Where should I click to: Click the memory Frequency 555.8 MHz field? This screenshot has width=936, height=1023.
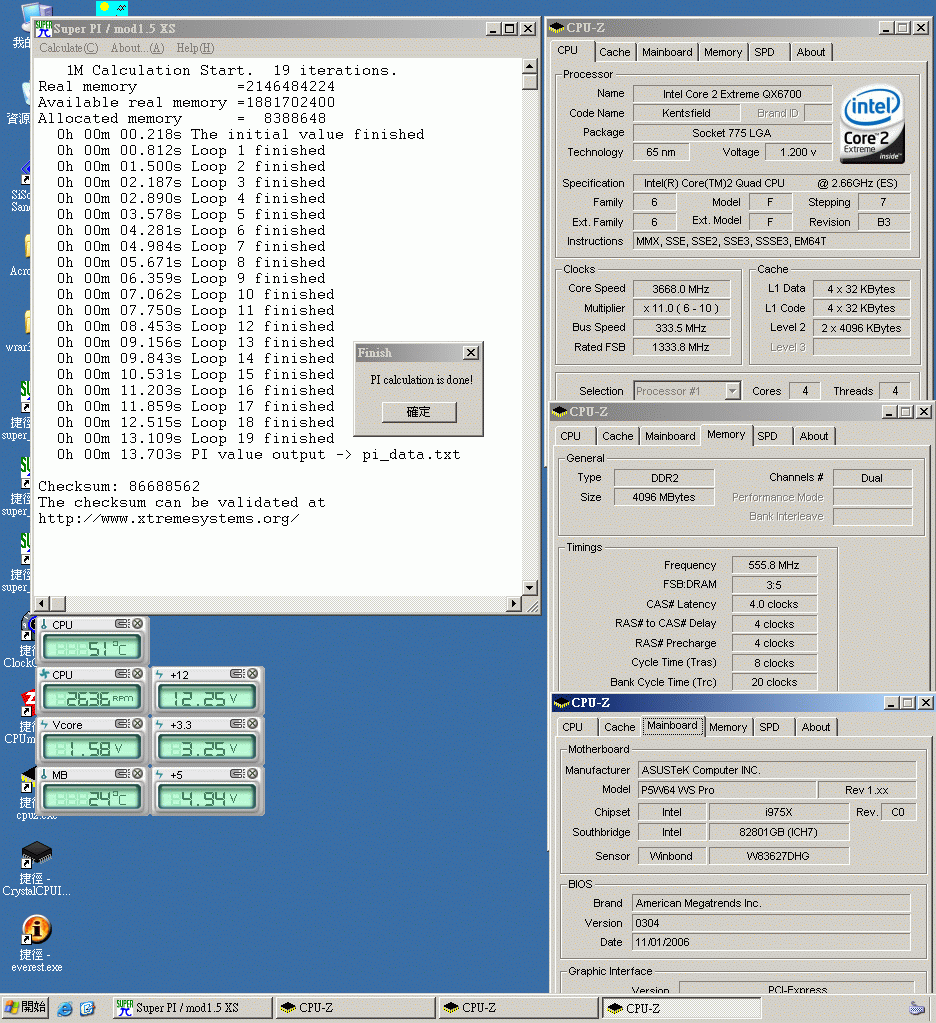coord(774,565)
